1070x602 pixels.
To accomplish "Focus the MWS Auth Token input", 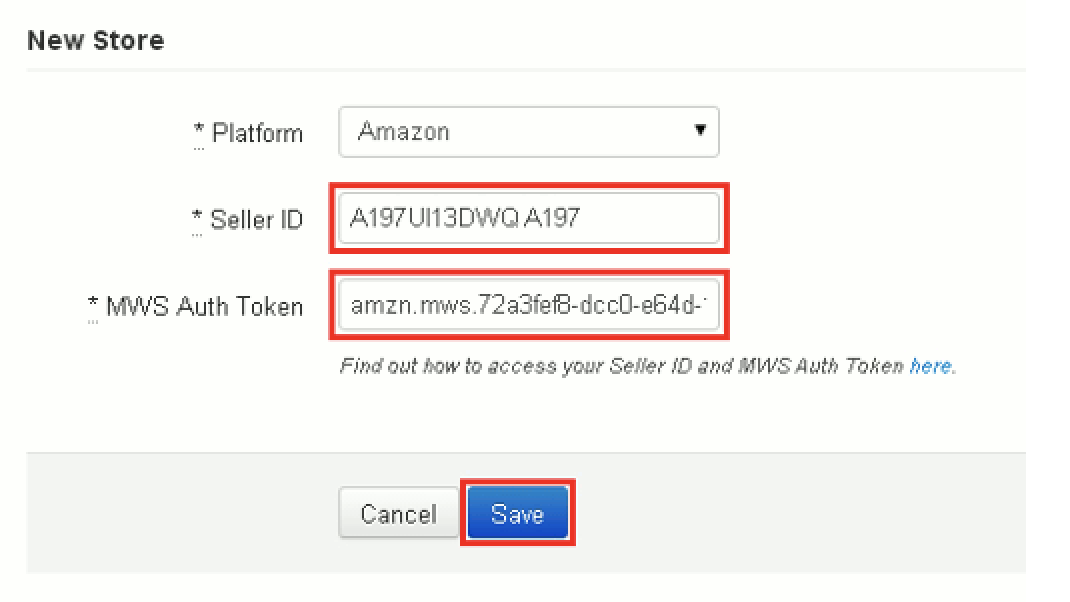I will pos(528,305).
